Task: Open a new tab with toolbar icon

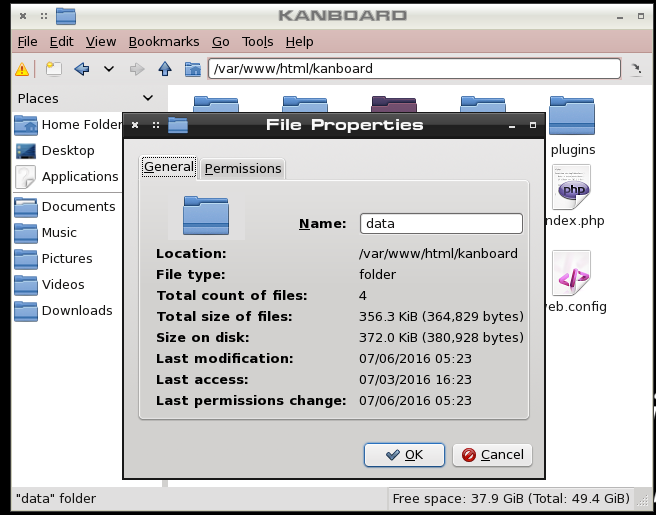Action: [x=54, y=69]
